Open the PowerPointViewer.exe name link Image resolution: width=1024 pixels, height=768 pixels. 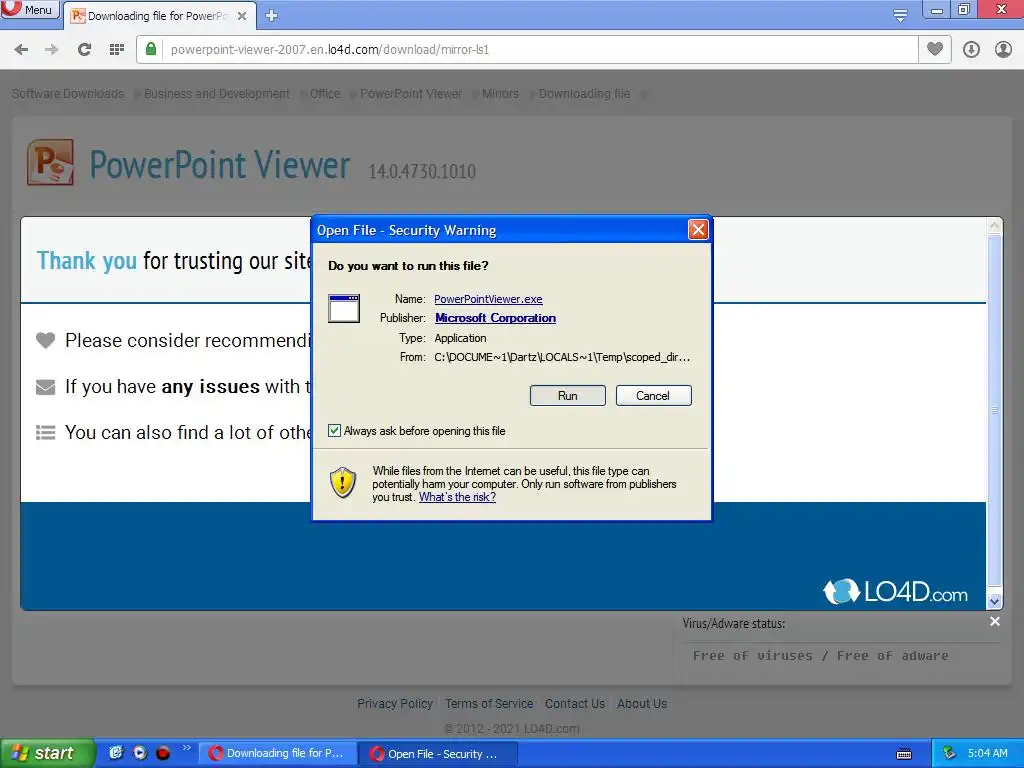click(x=488, y=299)
